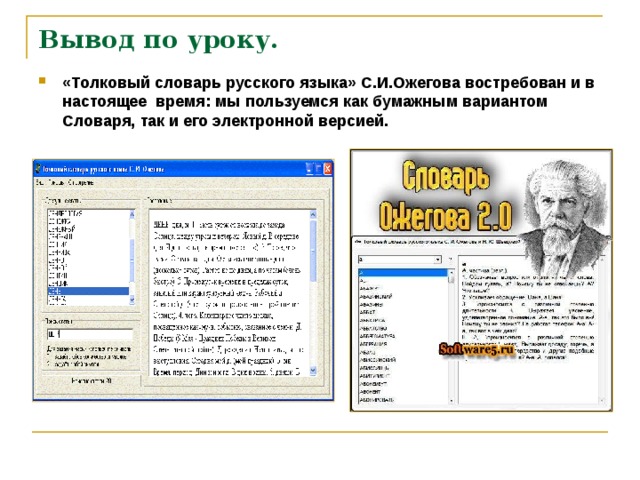The height and width of the screenshot is (480, 640).
Task: Maximize the left Ozhegov dictionary window
Action: click(318, 169)
